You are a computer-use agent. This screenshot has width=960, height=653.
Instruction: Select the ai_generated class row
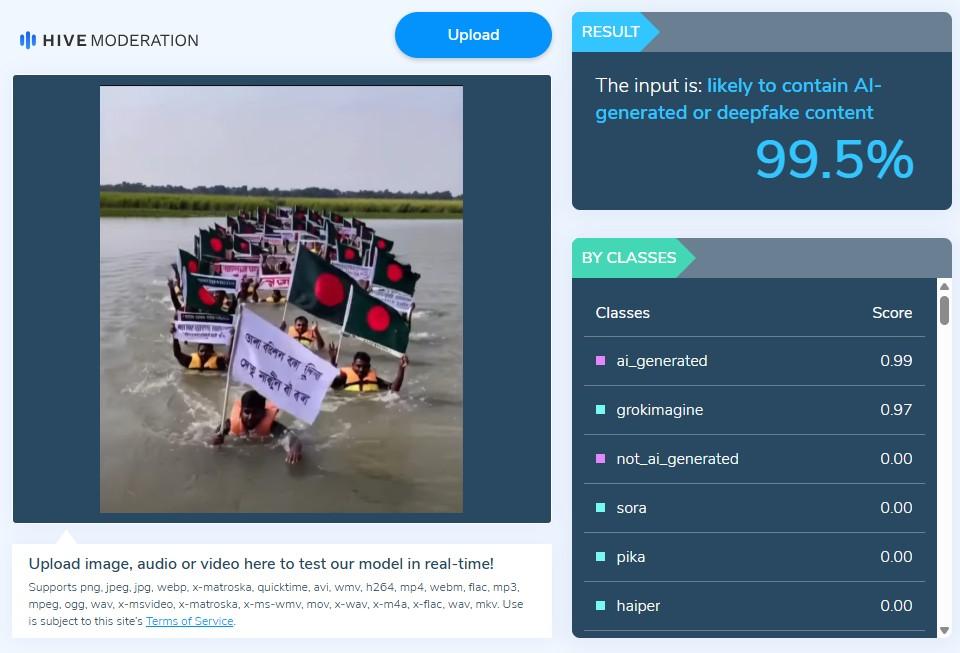point(754,361)
